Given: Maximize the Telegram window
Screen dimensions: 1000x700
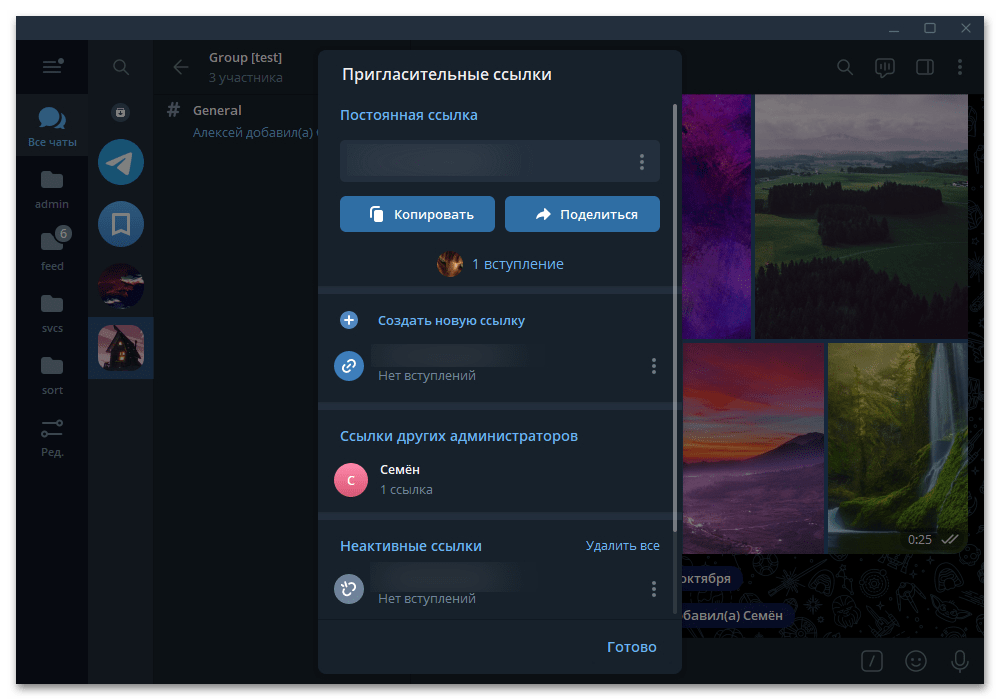Looking at the screenshot, I should pos(930,28).
